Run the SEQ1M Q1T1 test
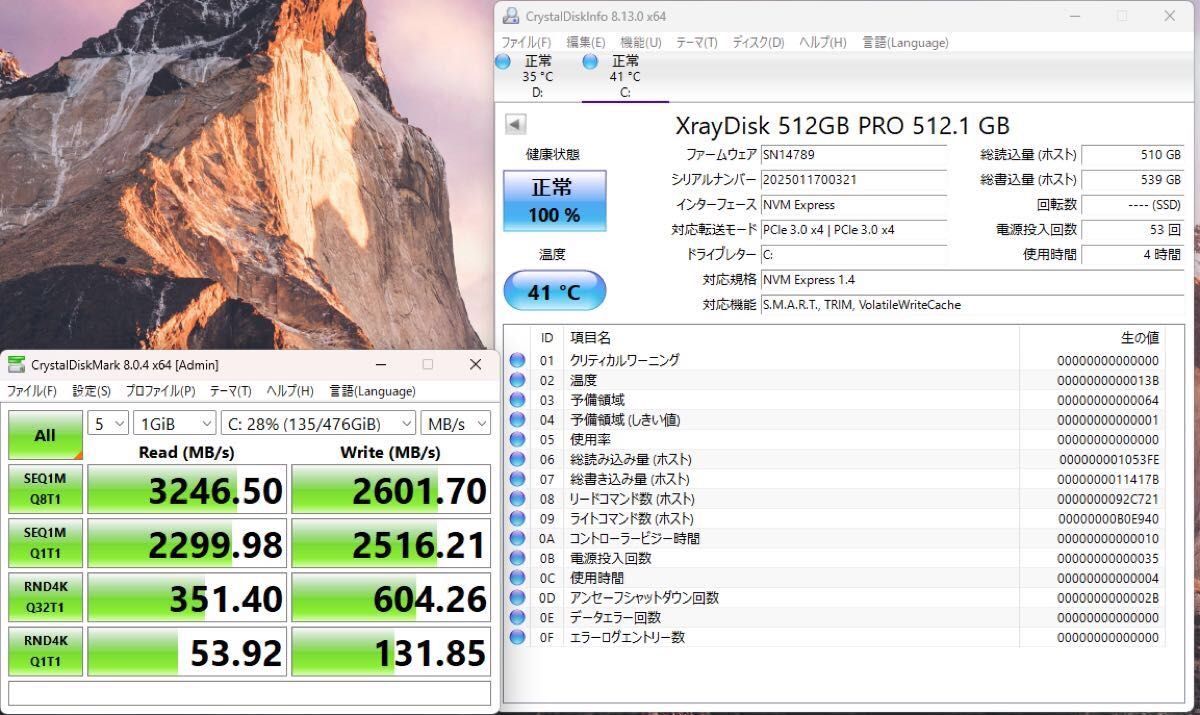1200x715 pixels. point(45,543)
